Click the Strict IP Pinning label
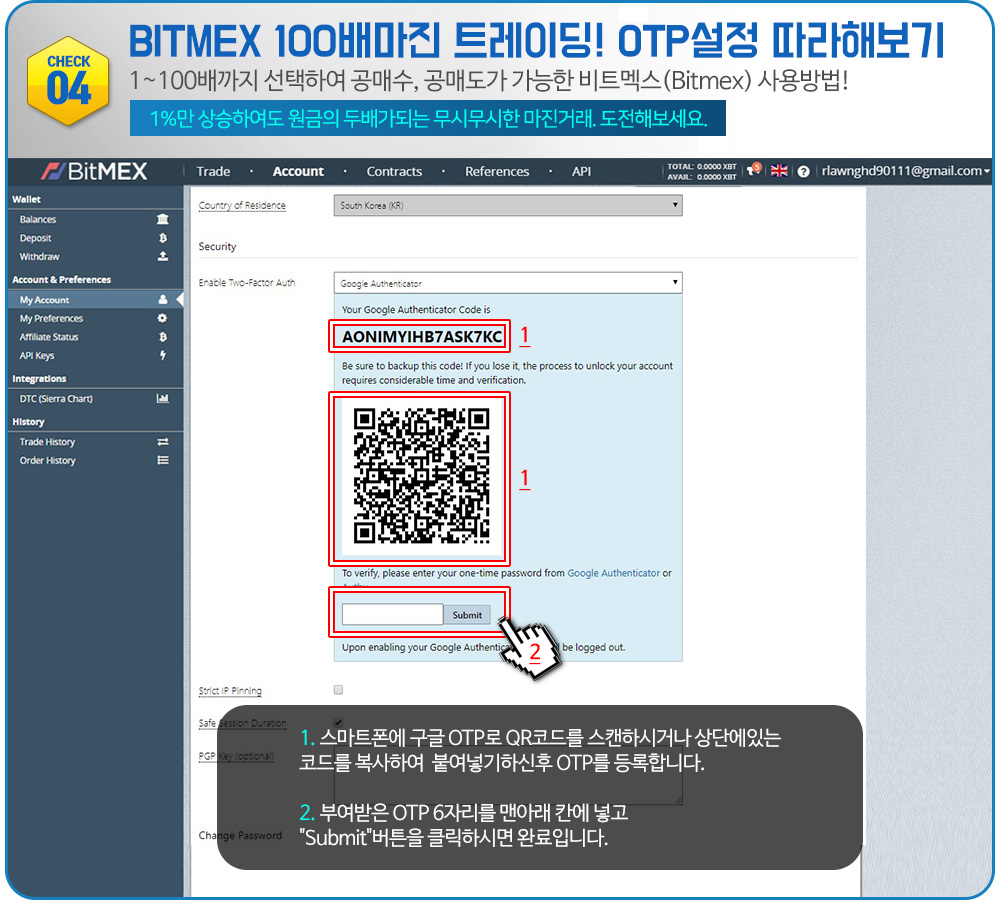1000x900 pixels. pyautogui.click(x=230, y=690)
